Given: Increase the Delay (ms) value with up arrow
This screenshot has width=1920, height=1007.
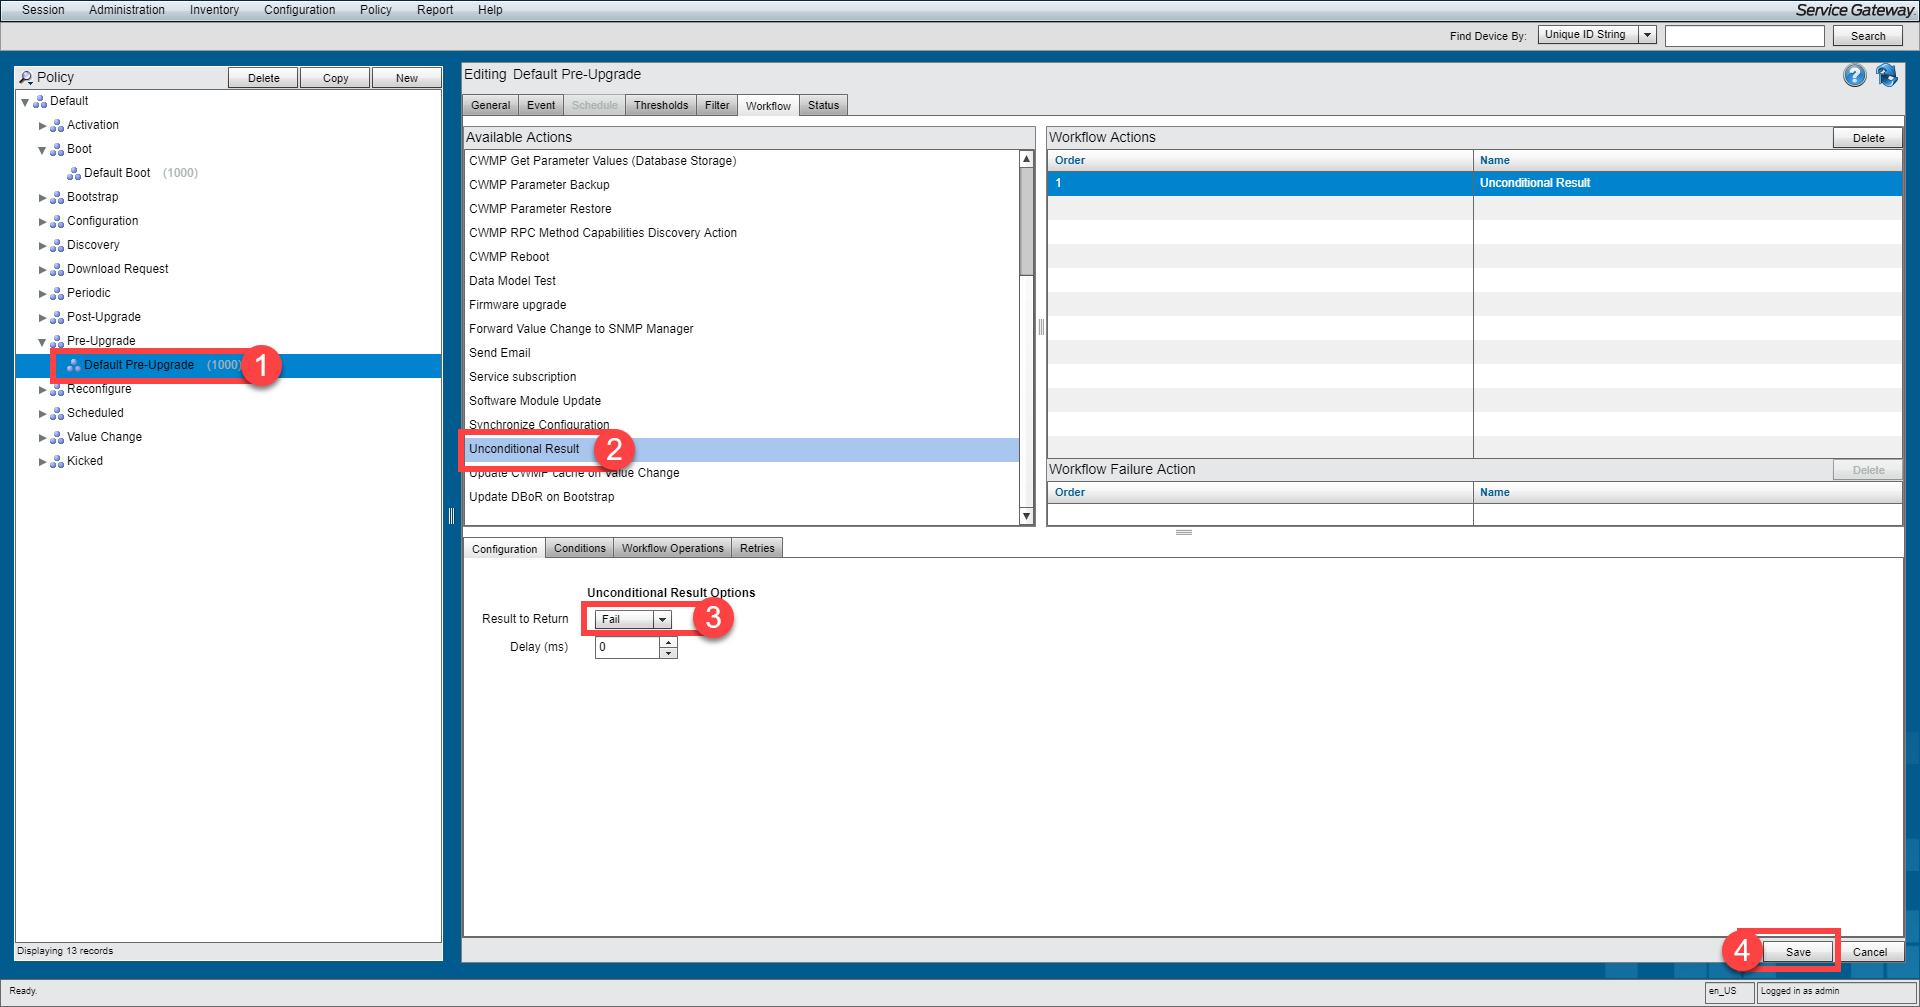Looking at the screenshot, I should (x=668, y=642).
